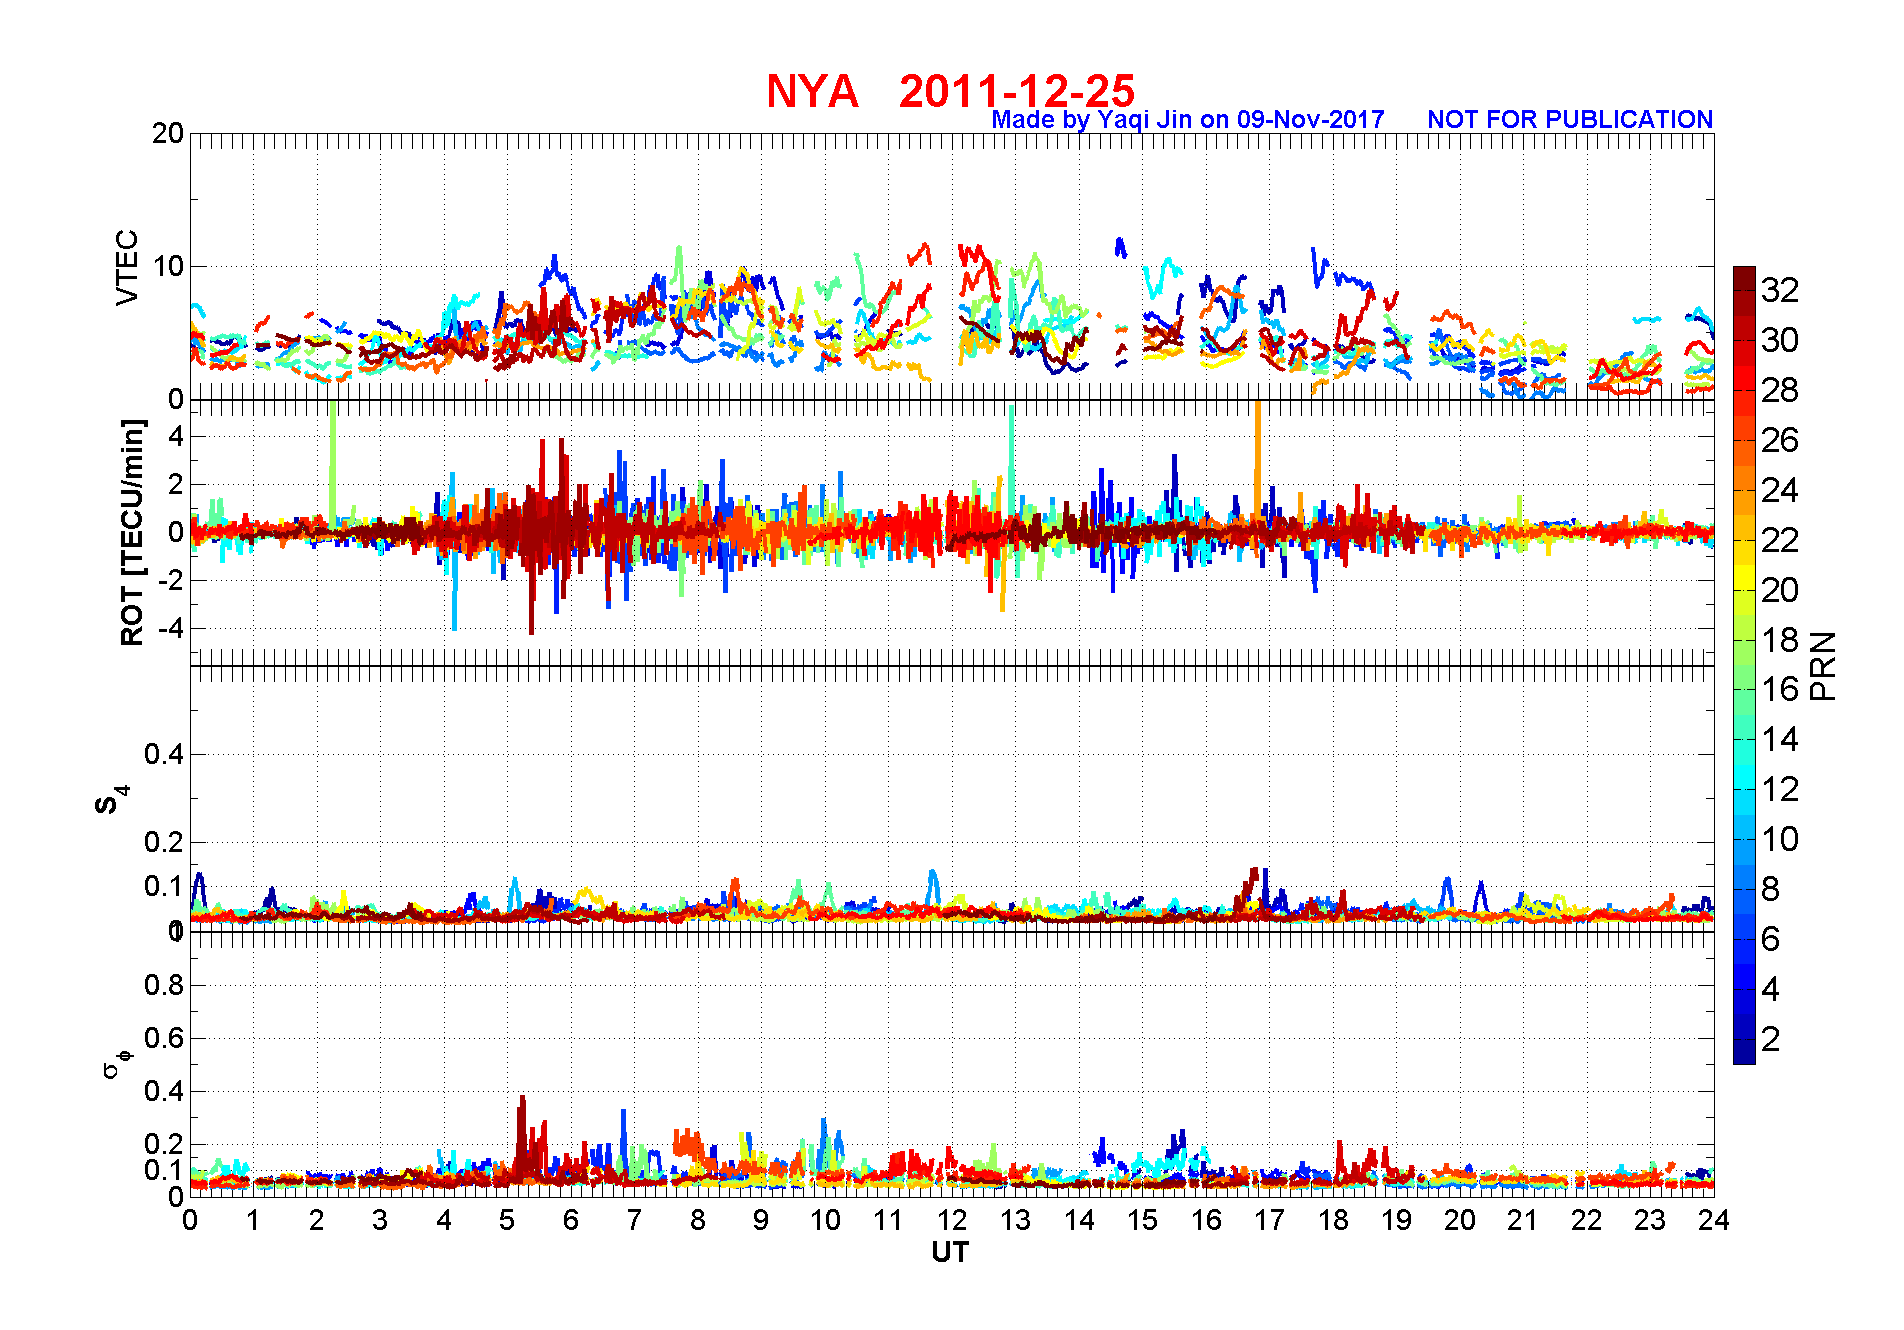The width and height of the screenshot is (1904, 1330).
Task: Click the 20 tick on the VTEC axis
Action: [x=168, y=133]
